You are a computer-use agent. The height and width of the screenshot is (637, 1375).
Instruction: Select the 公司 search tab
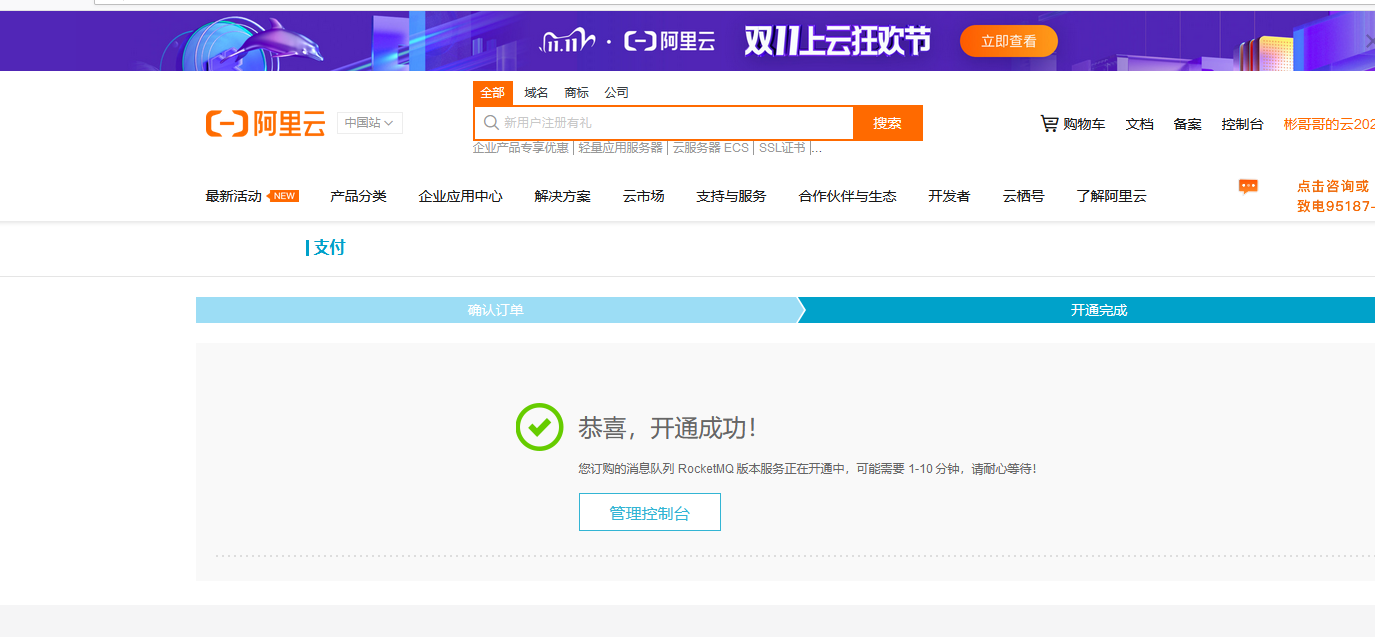click(x=617, y=92)
